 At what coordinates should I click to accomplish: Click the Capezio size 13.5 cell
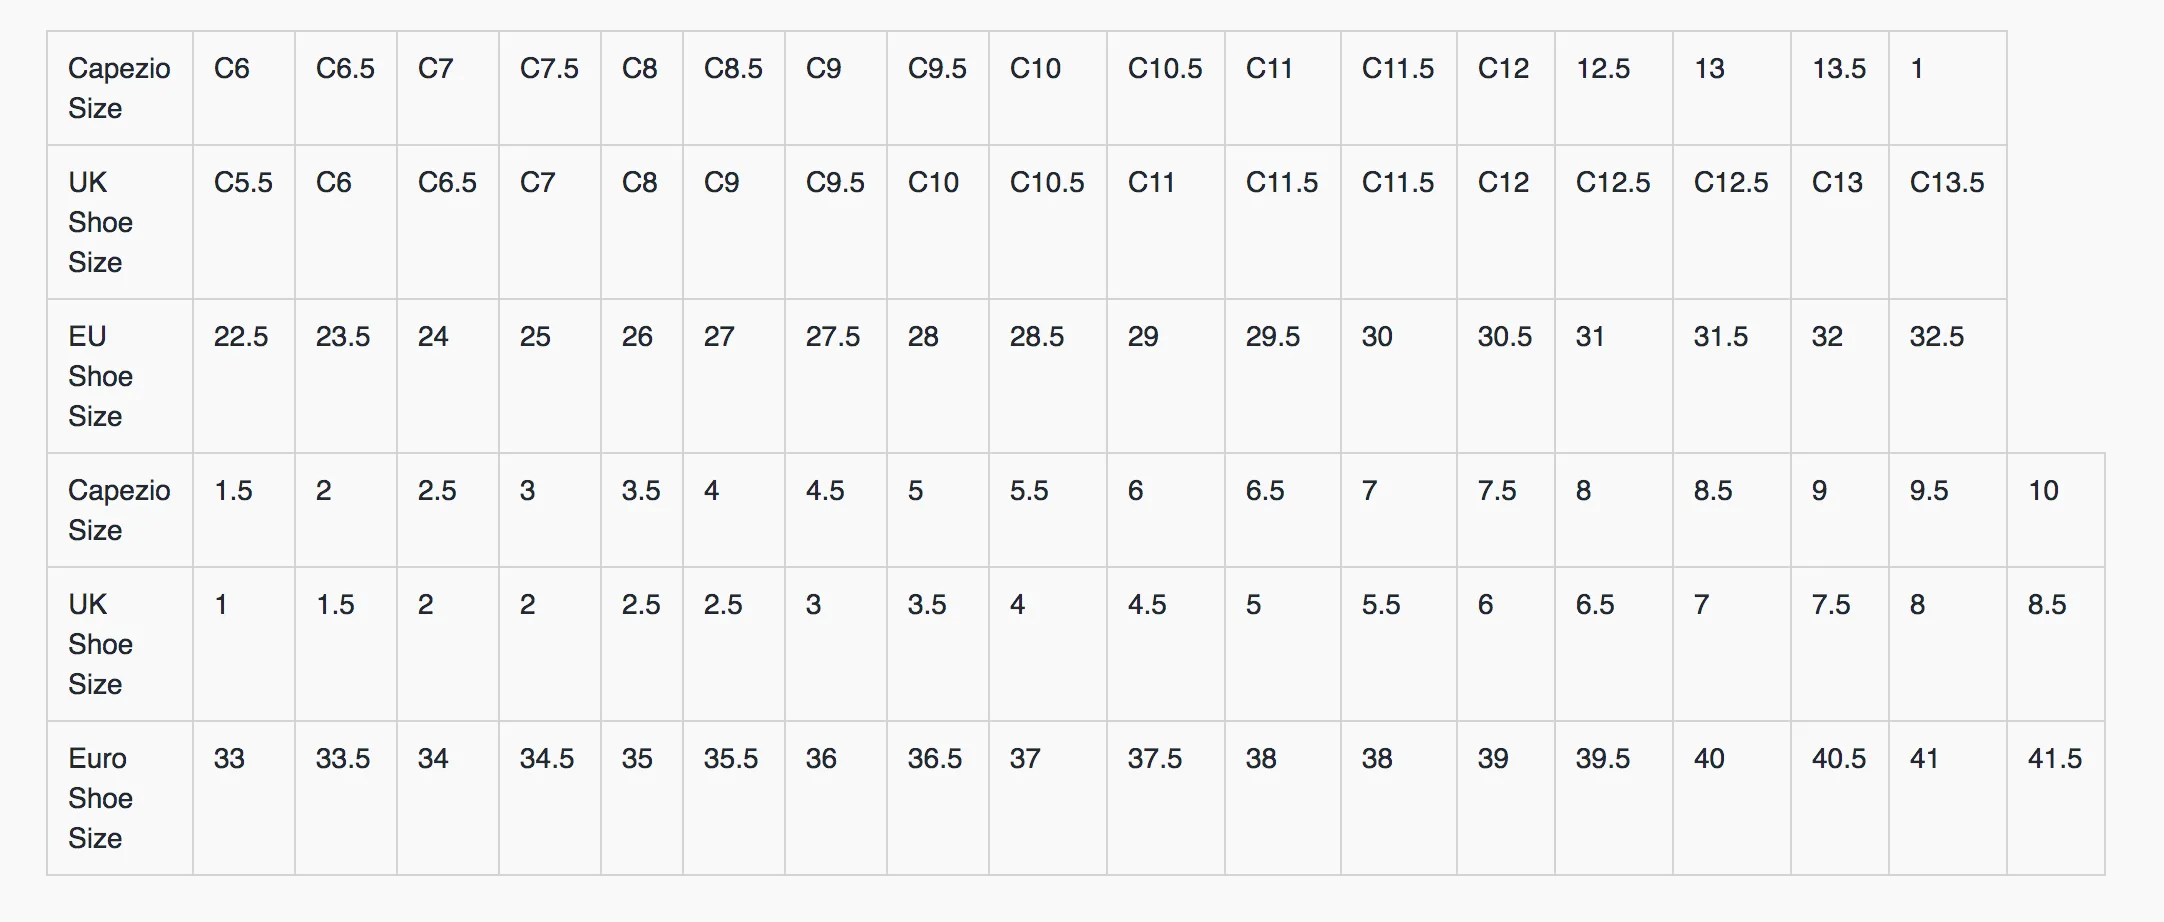click(1839, 88)
